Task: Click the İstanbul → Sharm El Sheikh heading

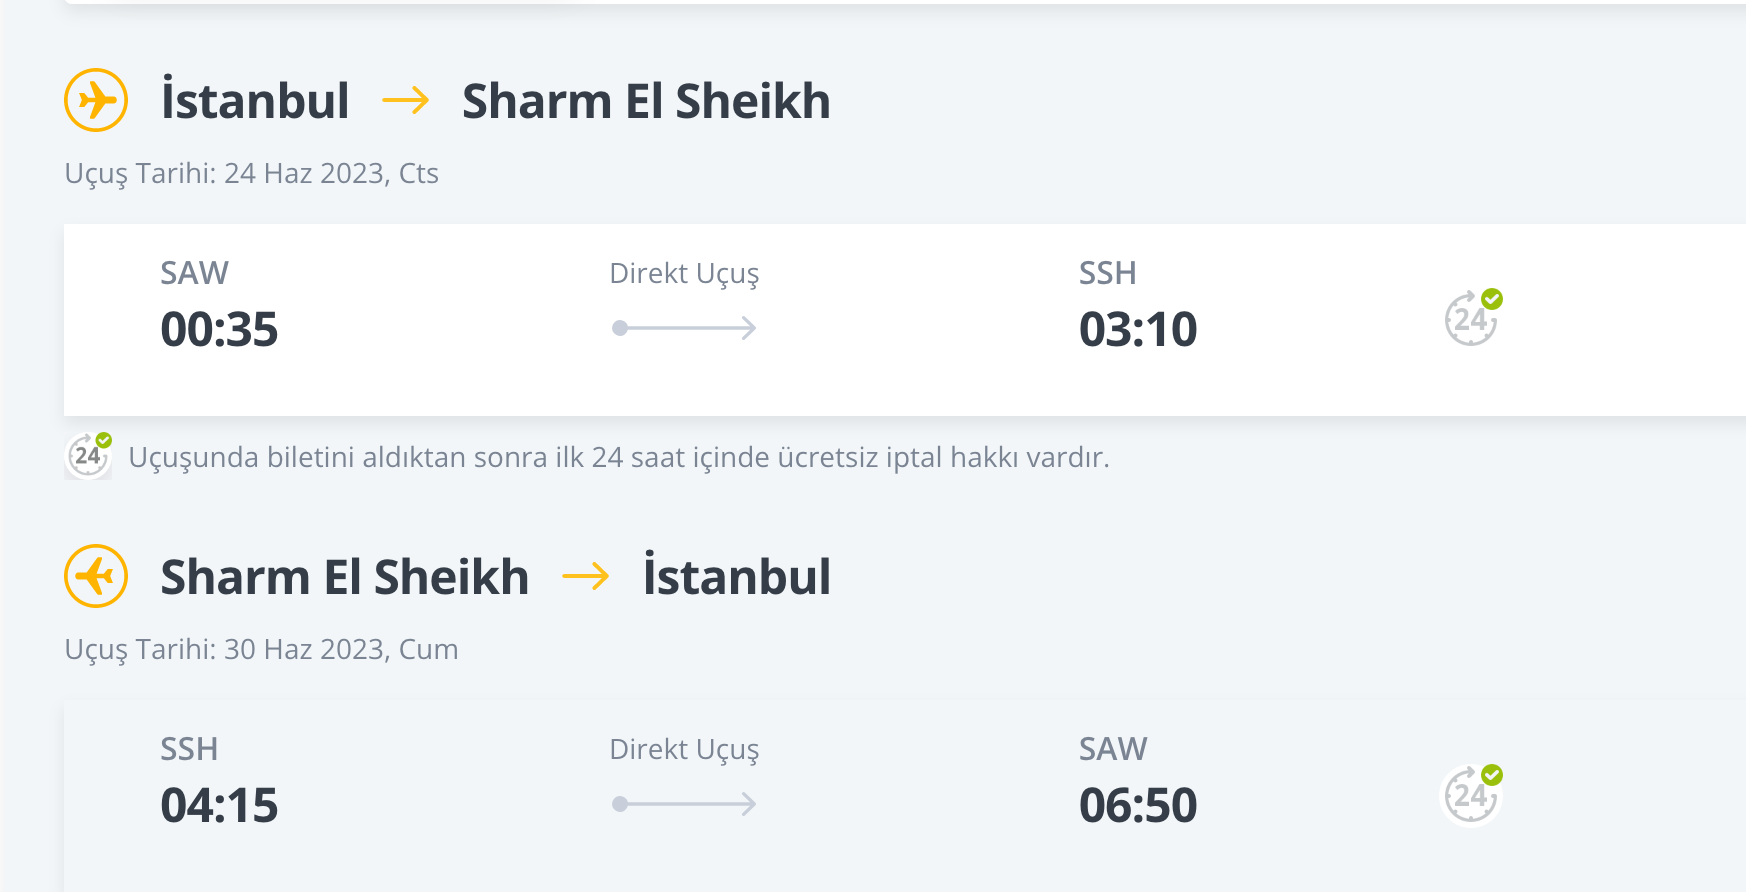Action: pyautogui.click(x=496, y=101)
